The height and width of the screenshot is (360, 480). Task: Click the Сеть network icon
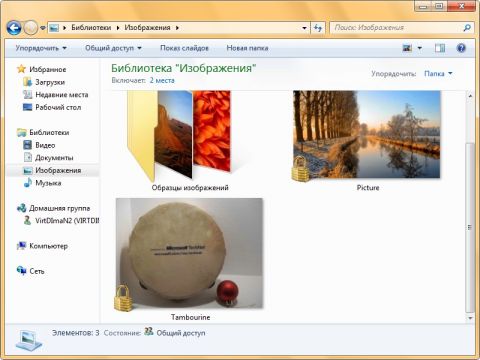coord(21,271)
